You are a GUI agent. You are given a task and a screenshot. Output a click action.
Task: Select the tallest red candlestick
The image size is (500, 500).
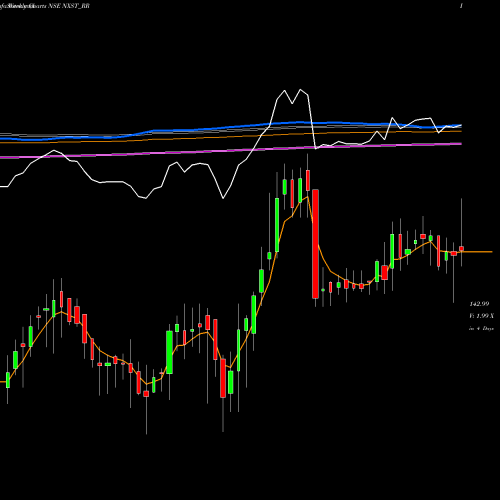(x=315, y=244)
